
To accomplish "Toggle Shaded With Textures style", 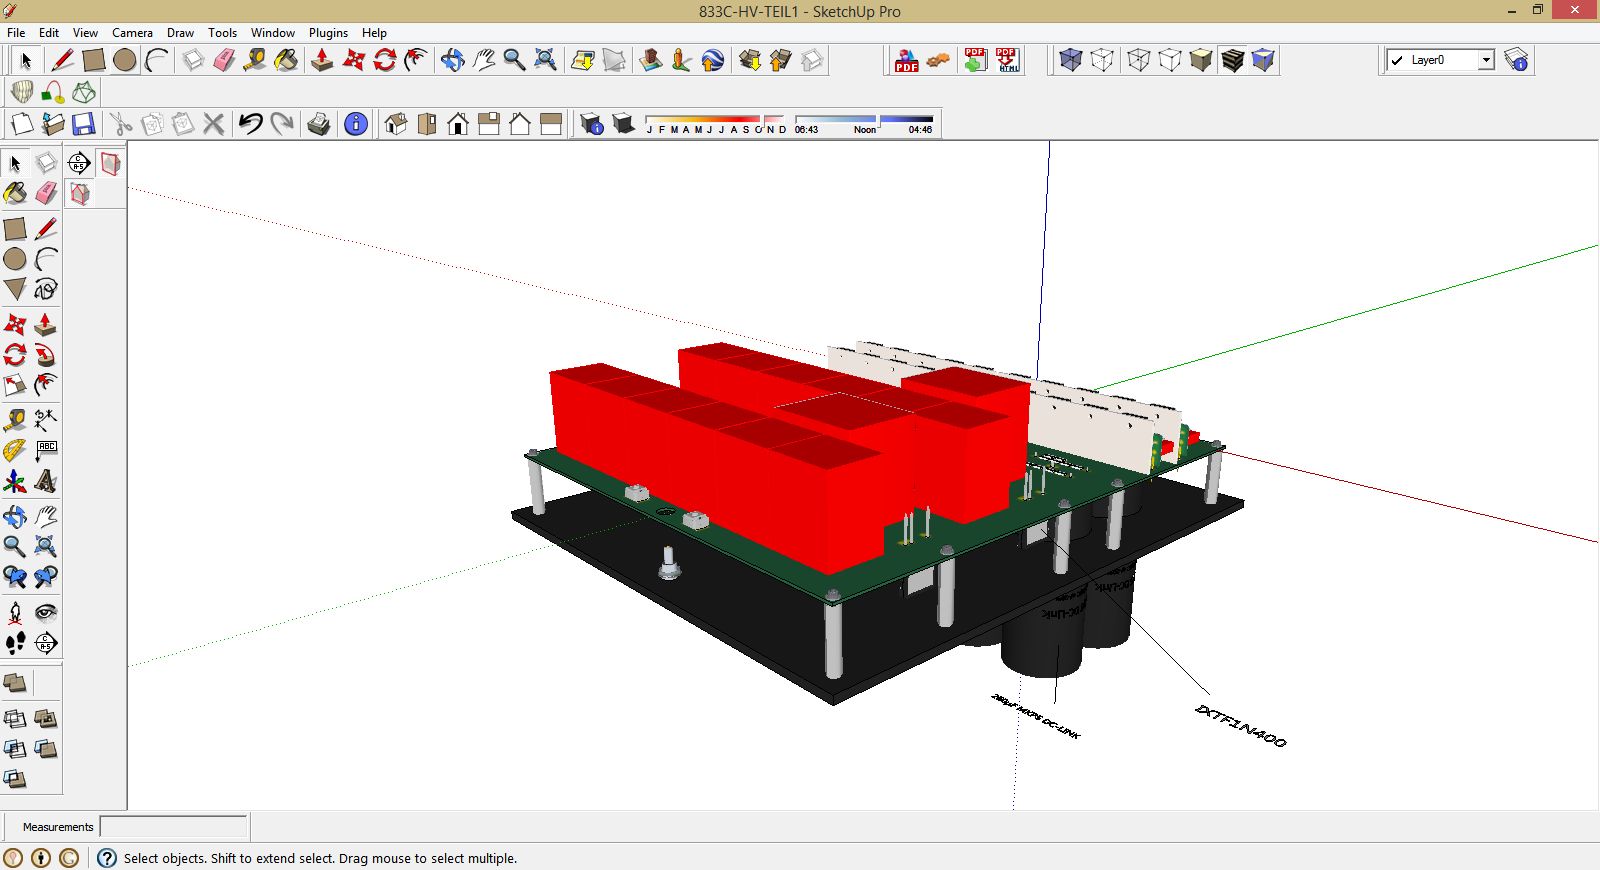I will [1232, 60].
